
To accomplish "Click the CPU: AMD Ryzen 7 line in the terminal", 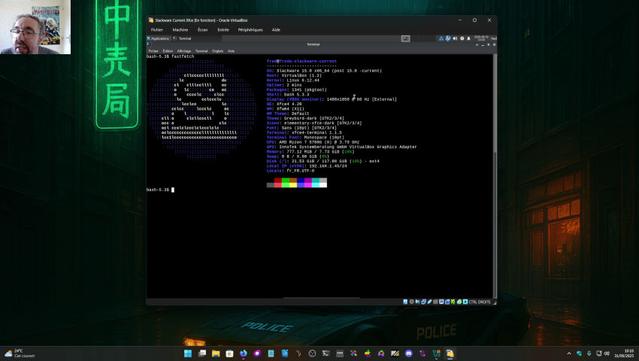I will (313, 142).
